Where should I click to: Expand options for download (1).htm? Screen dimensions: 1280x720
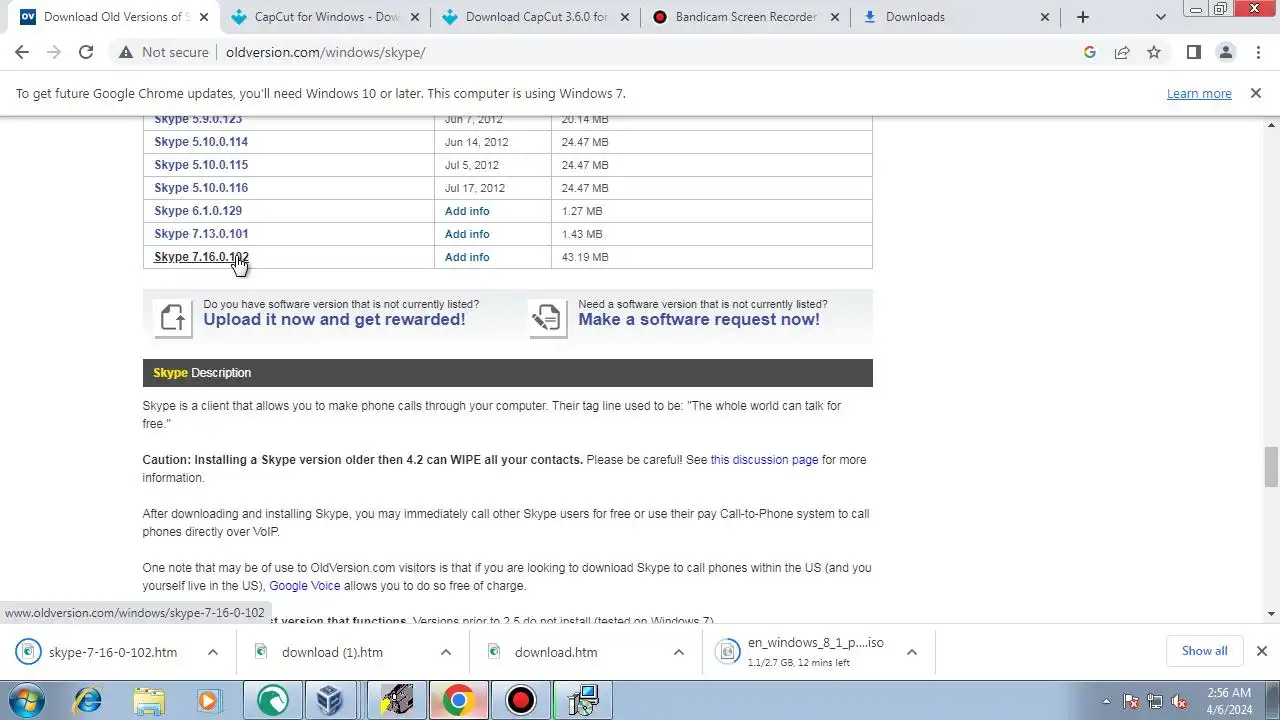tap(446, 652)
